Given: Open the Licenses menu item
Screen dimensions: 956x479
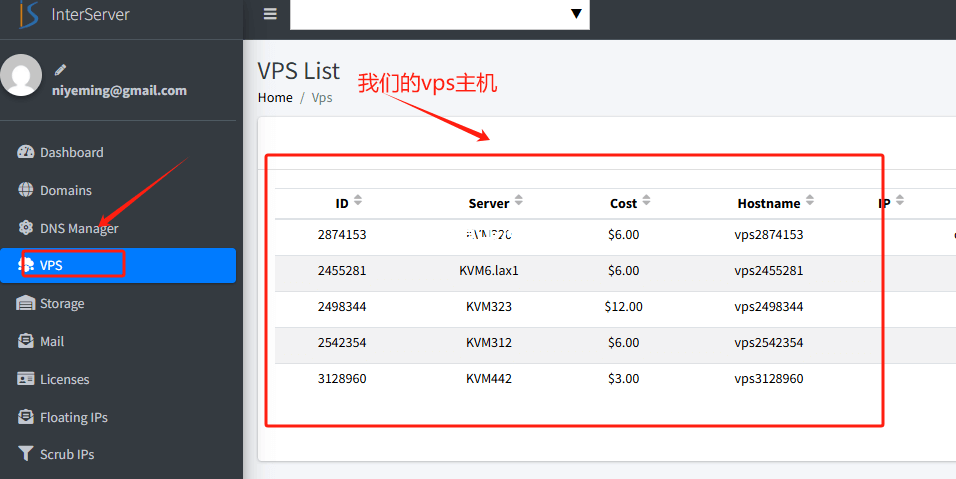Looking at the screenshot, I should (118, 379).
